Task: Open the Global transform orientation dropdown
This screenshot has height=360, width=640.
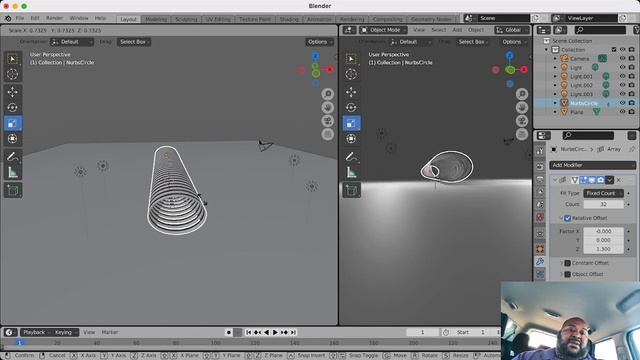Action: (512, 30)
